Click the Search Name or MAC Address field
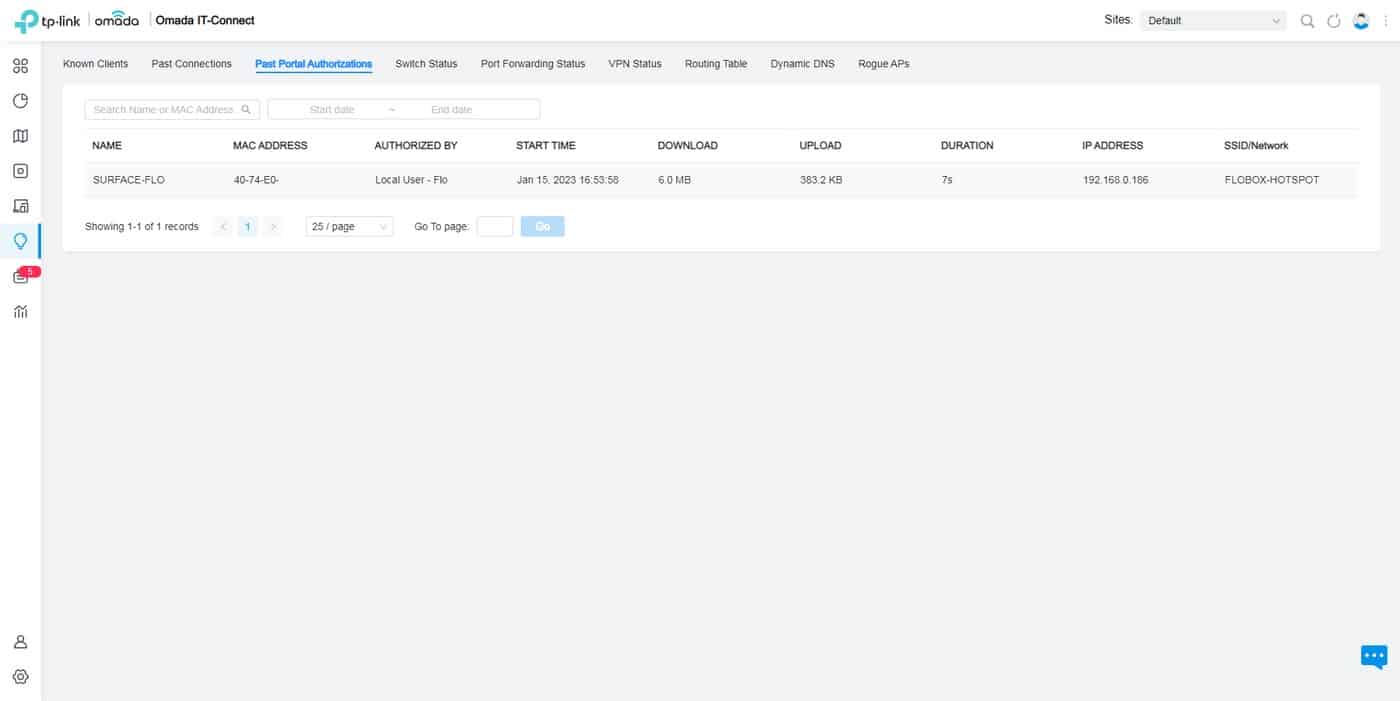The width and height of the screenshot is (1400, 701). tap(165, 110)
